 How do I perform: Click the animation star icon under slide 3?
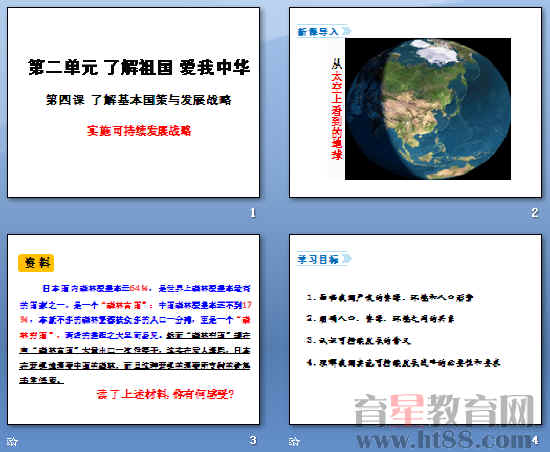click(x=12, y=441)
